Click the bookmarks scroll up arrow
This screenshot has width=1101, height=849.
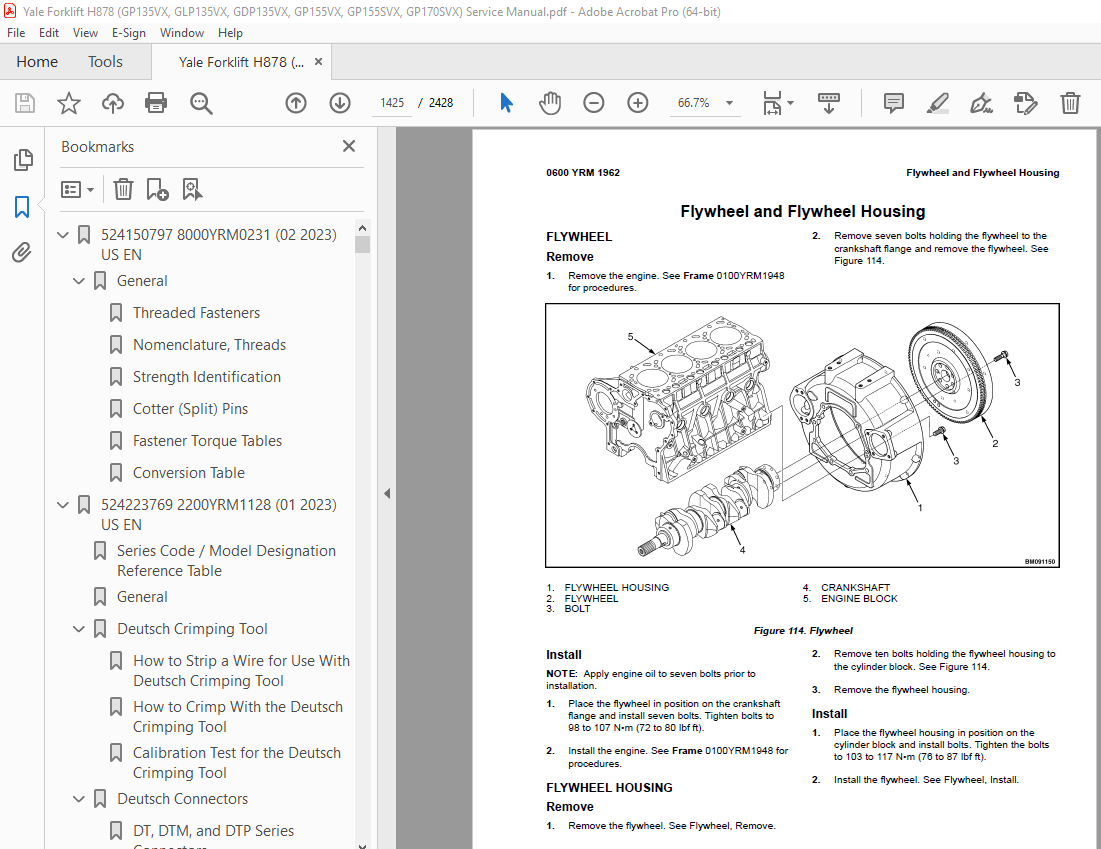(x=362, y=228)
